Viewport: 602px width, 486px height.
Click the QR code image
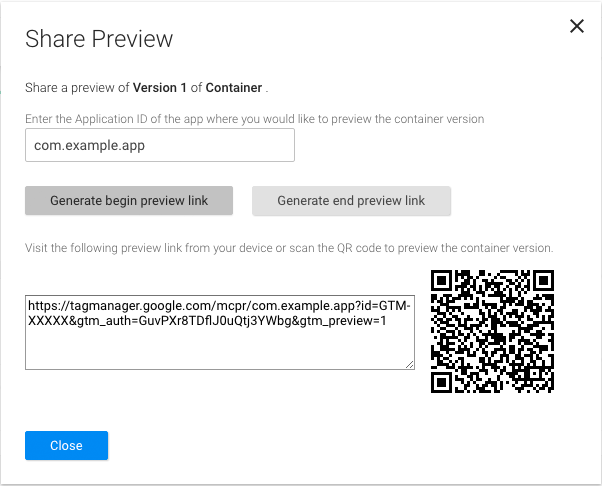pyautogui.click(x=492, y=332)
